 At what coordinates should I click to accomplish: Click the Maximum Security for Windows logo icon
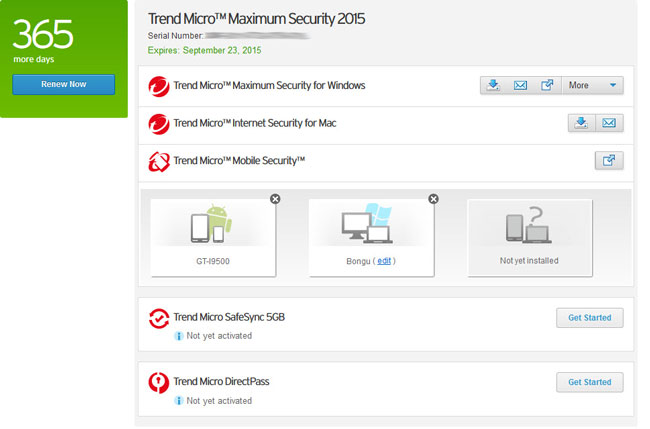[159, 86]
